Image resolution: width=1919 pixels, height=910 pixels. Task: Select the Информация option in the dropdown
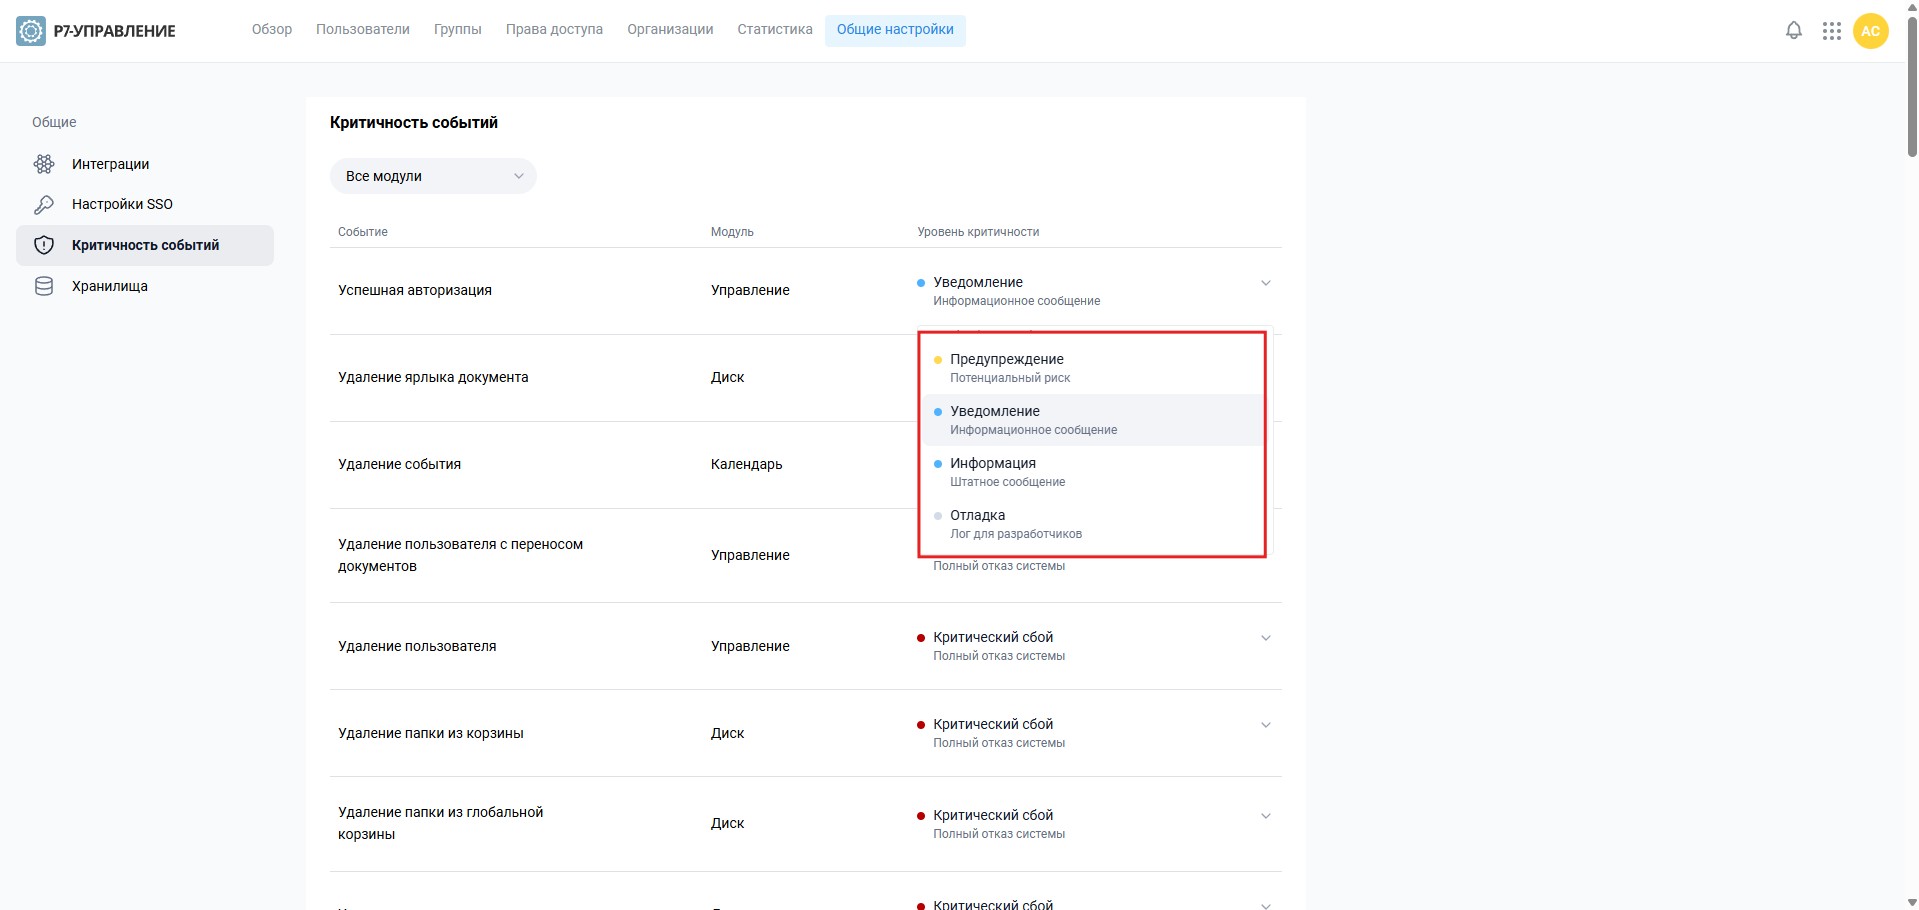(x=1092, y=472)
